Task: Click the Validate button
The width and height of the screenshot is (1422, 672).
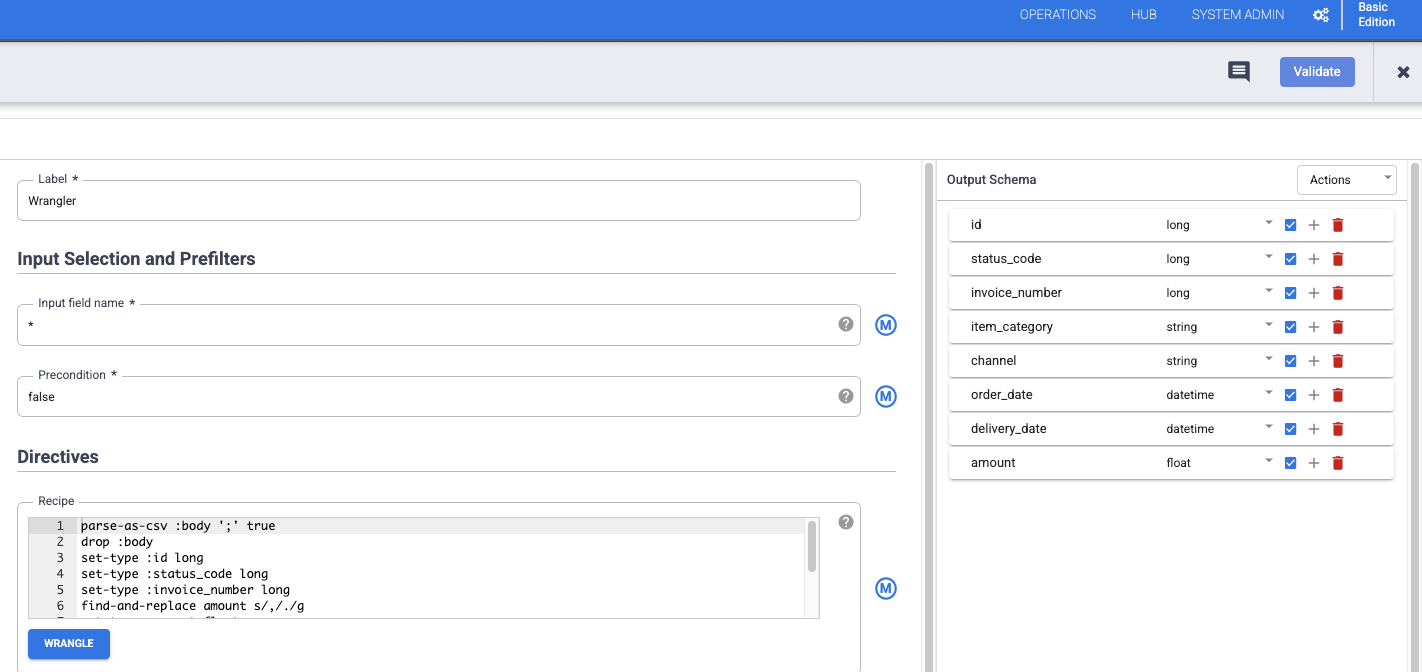Action: (x=1317, y=72)
